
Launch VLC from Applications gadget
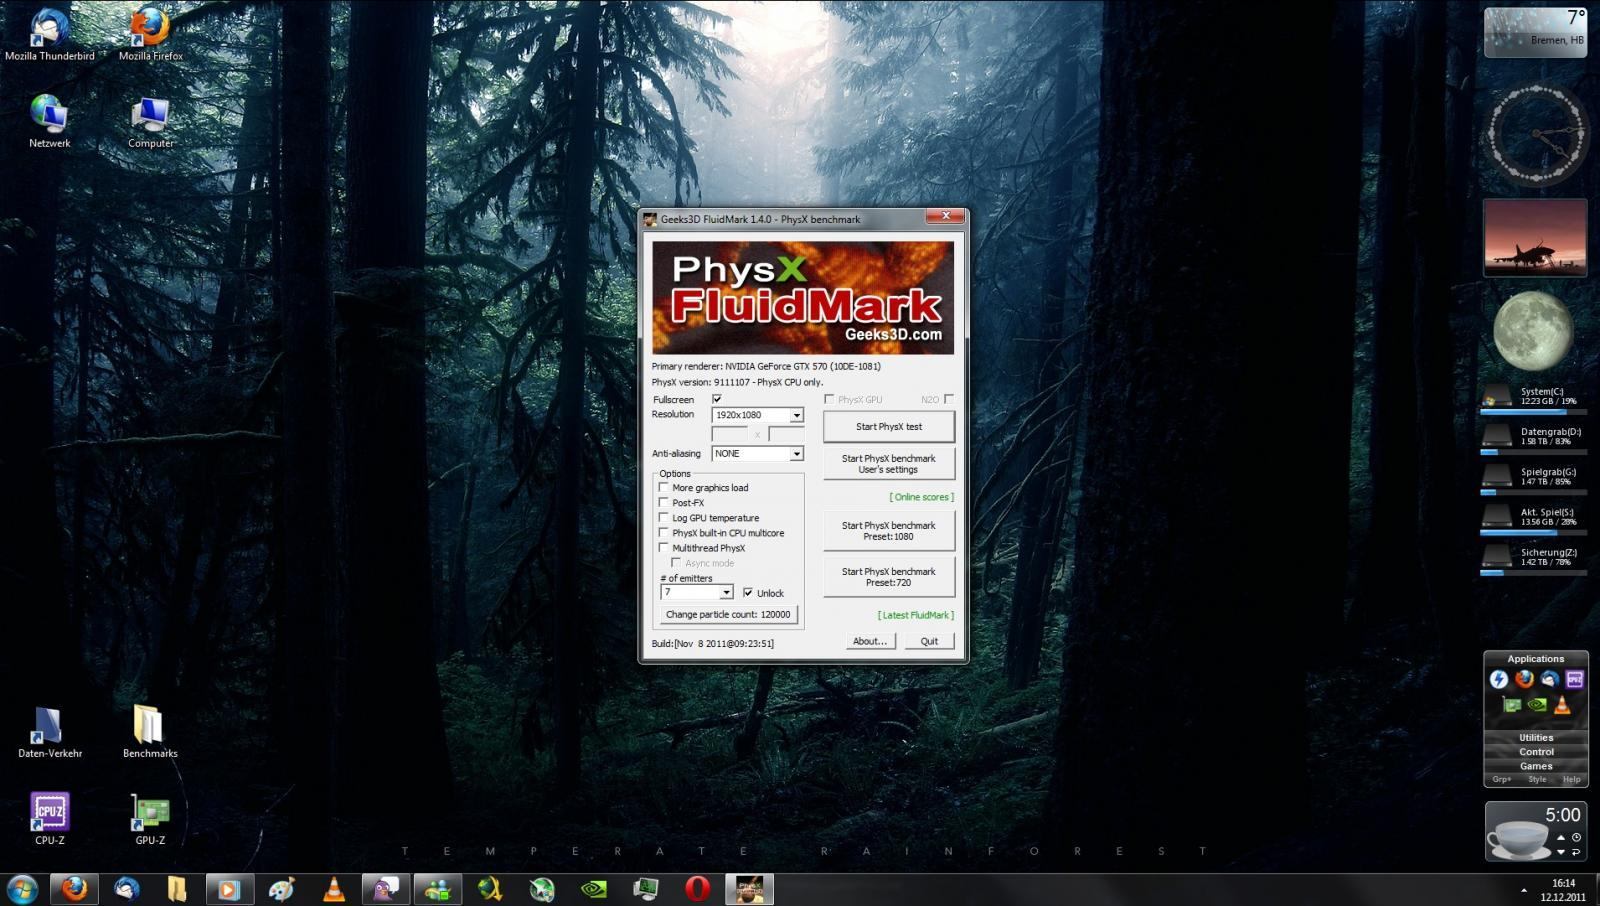(x=1562, y=705)
